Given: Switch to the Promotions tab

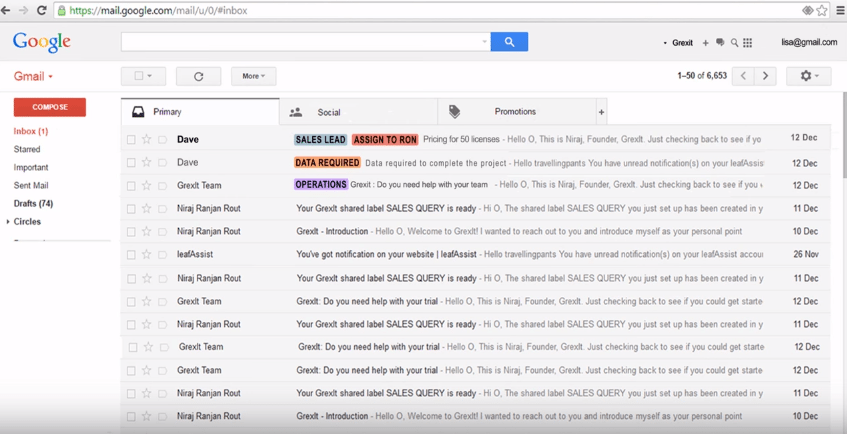Looking at the screenshot, I should point(517,112).
